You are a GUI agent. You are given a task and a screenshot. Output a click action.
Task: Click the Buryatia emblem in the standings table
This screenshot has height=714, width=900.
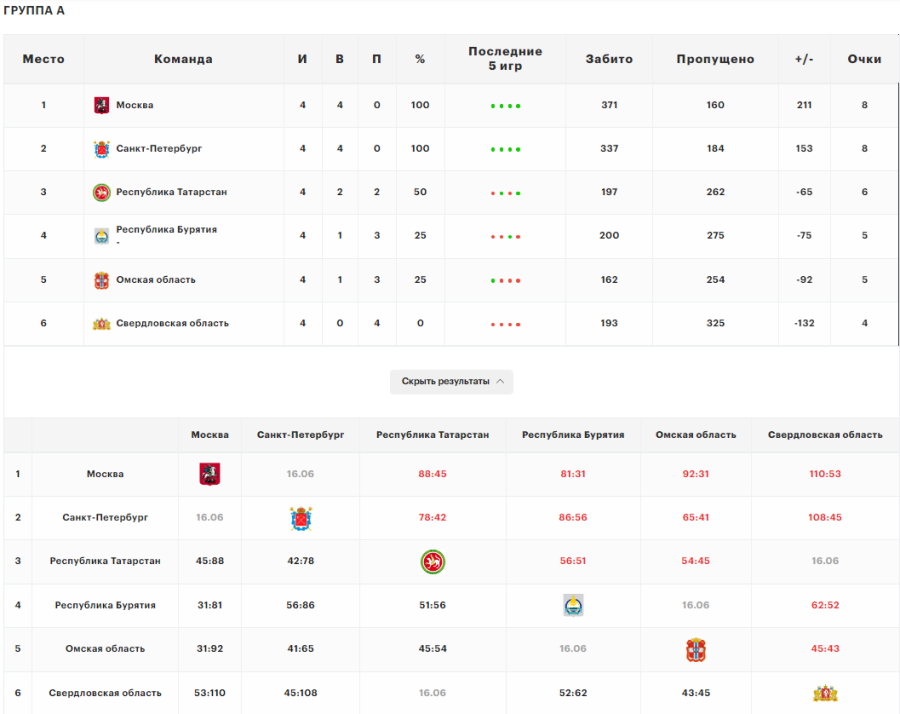[x=101, y=236]
